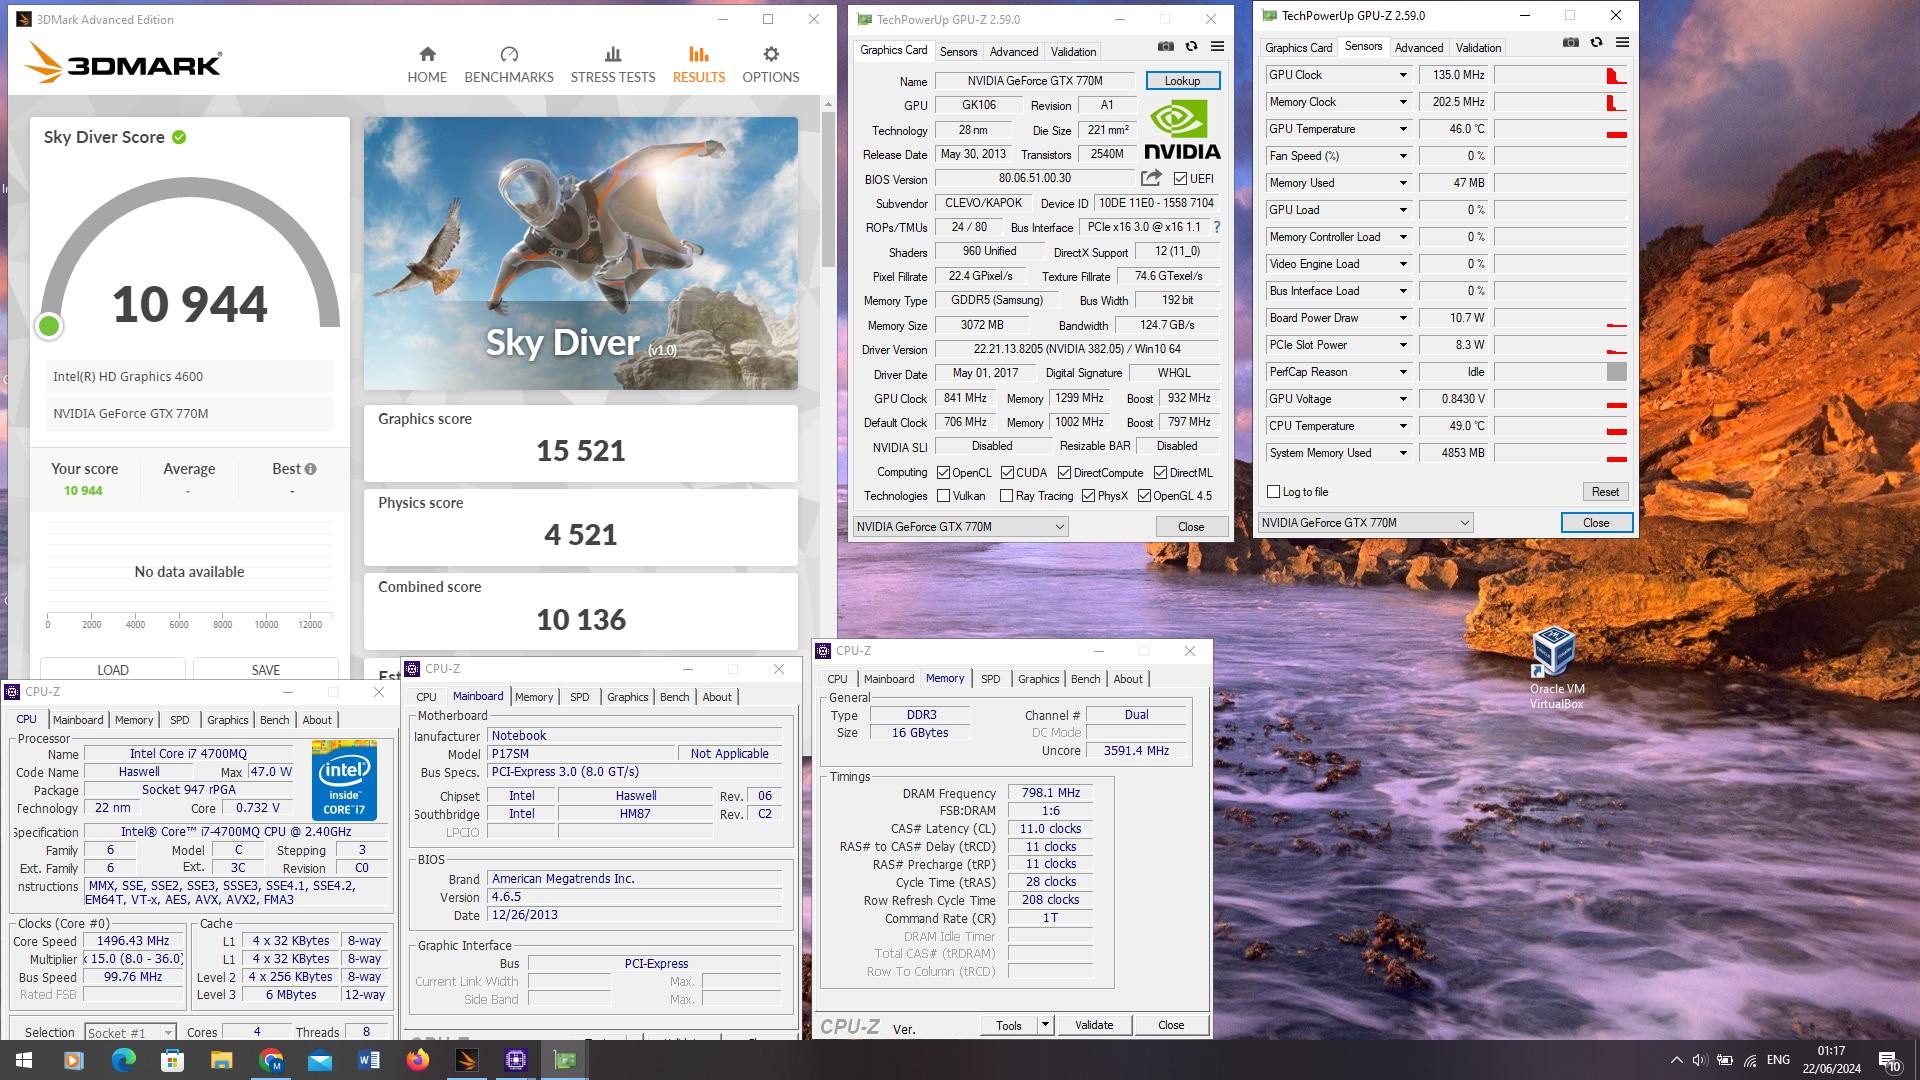Click the camera icon in GPU-Z Sensors window
This screenshot has width=1920, height=1080.
tap(1571, 42)
